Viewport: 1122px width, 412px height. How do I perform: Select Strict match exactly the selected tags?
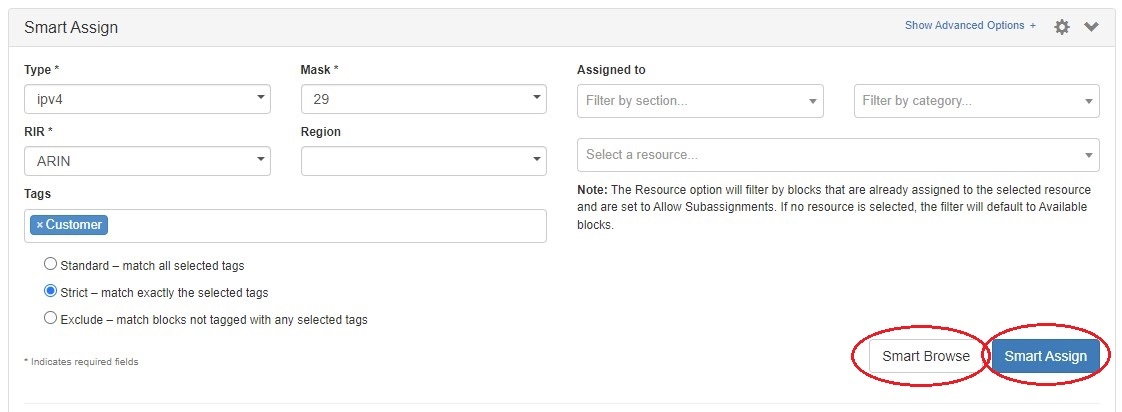point(50,292)
